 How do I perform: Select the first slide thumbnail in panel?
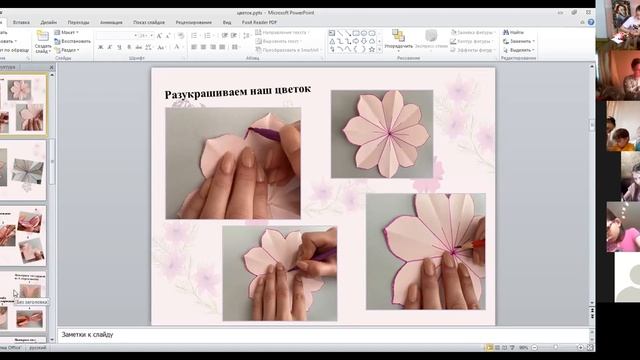(23, 104)
